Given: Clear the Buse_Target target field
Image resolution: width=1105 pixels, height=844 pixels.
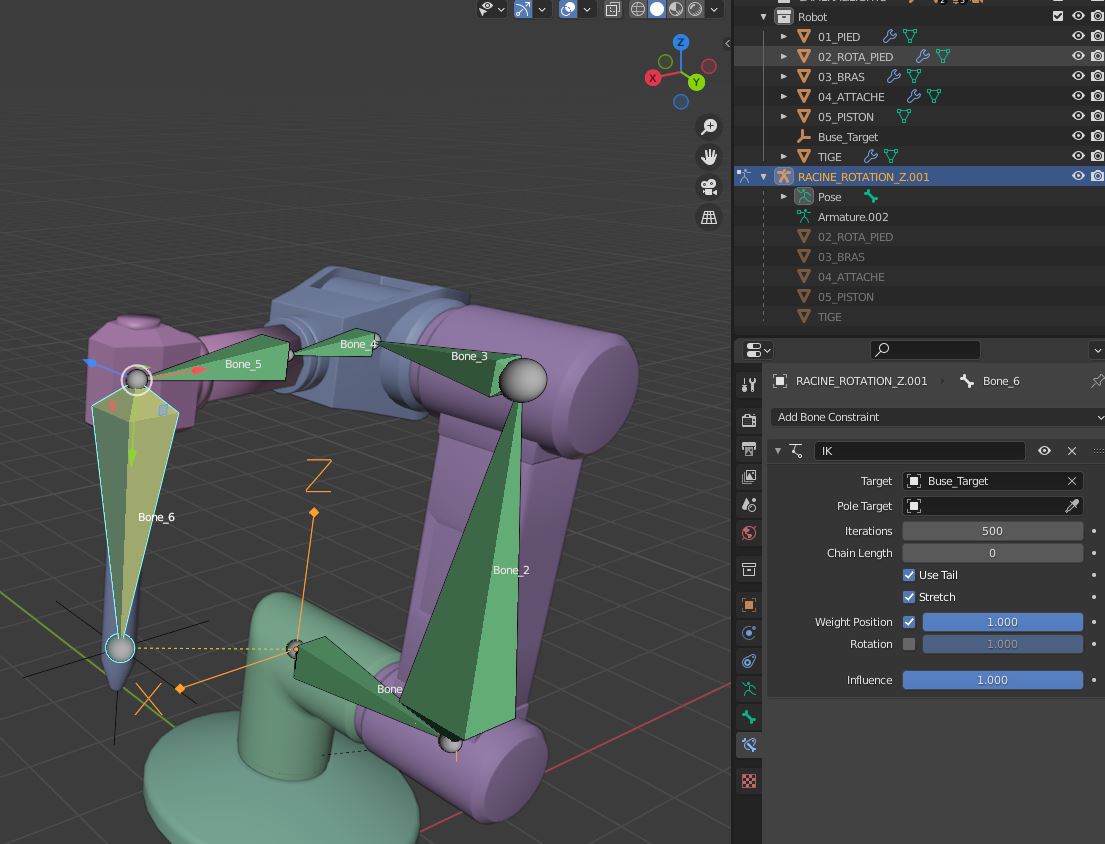Looking at the screenshot, I should pyautogui.click(x=1072, y=481).
